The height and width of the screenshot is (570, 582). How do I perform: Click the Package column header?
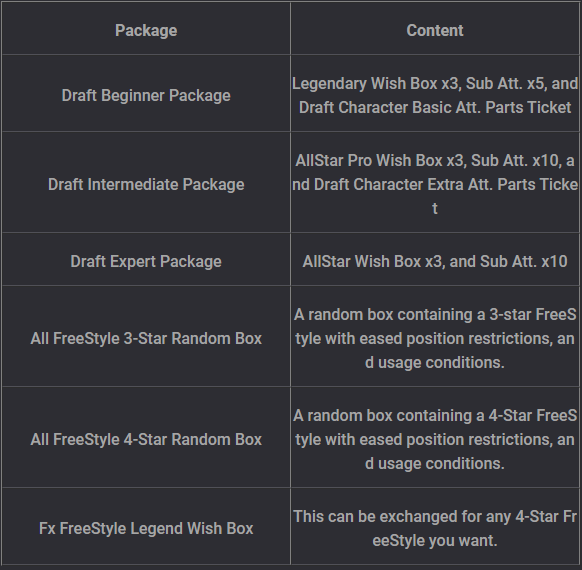click(x=146, y=30)
